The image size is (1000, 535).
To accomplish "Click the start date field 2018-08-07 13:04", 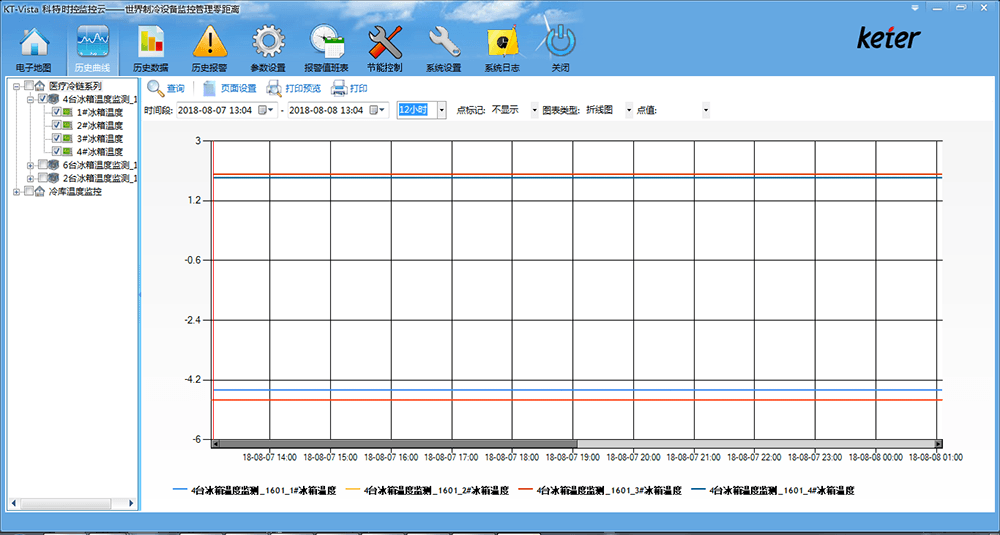I will (217, 110).
